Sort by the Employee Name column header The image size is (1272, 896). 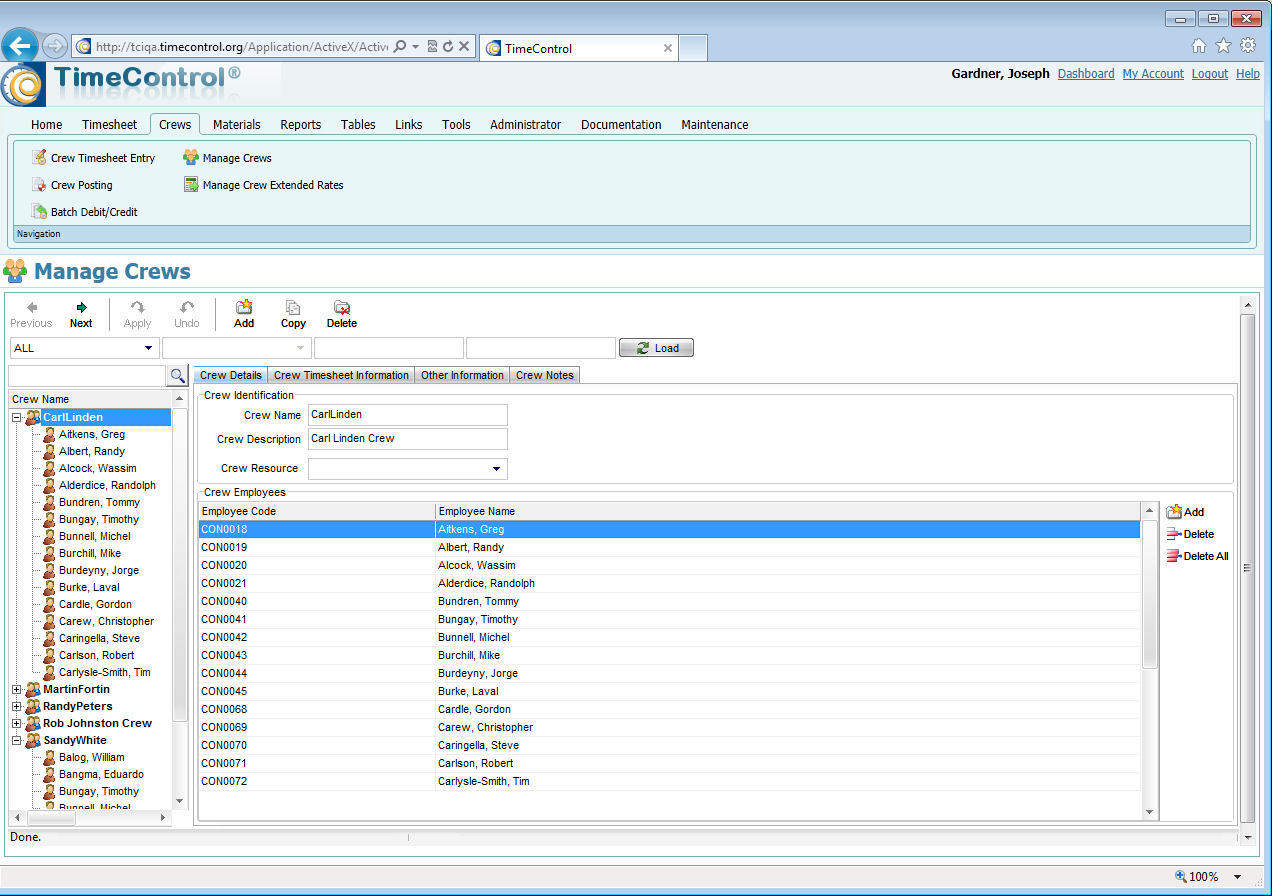(787, 512)
